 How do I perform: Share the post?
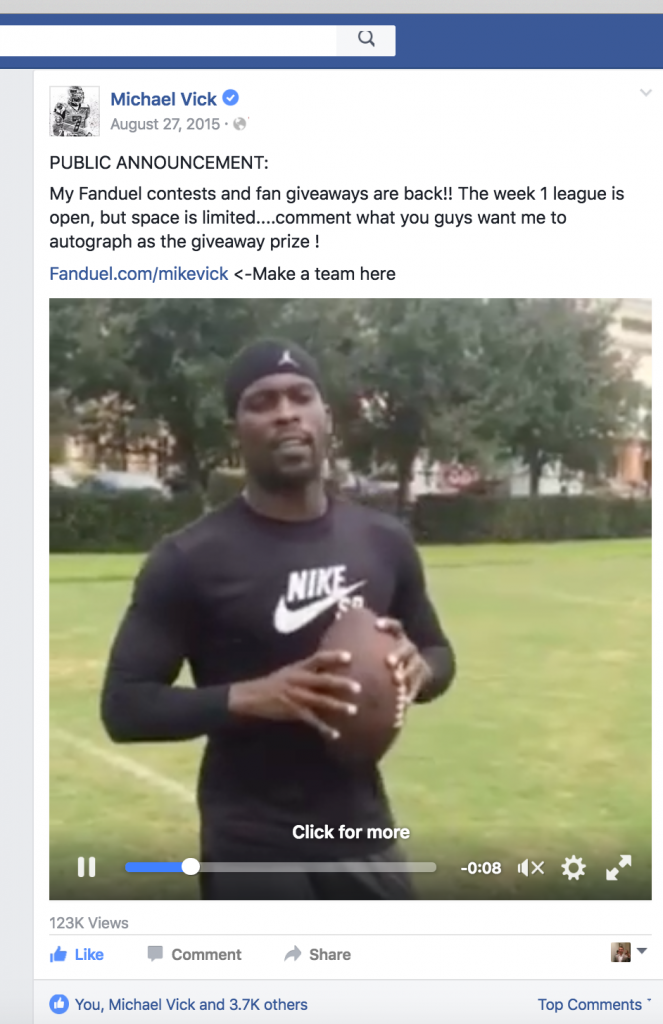(317, 955)
